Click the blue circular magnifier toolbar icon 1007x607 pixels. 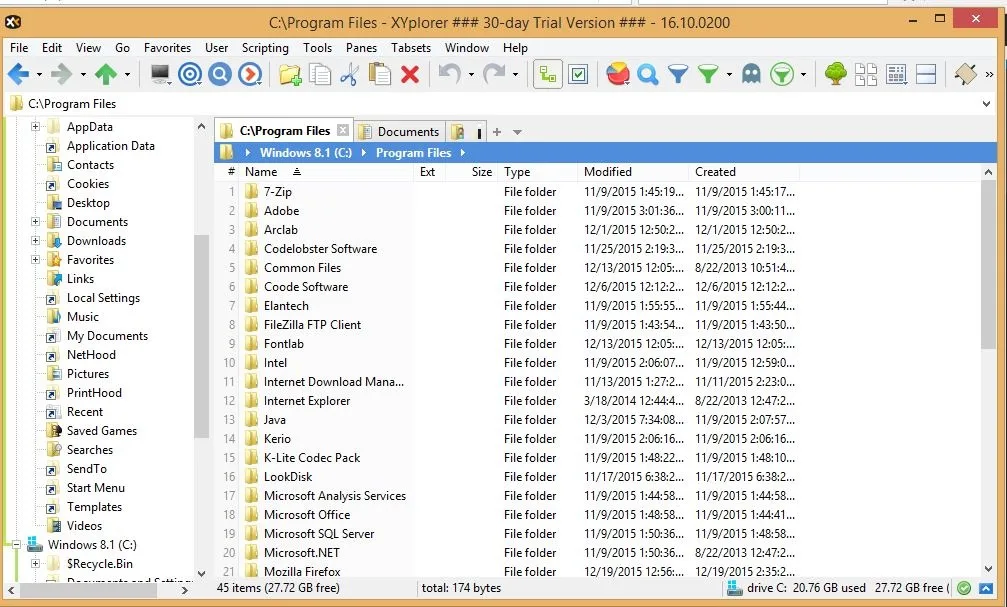point(220,75)
